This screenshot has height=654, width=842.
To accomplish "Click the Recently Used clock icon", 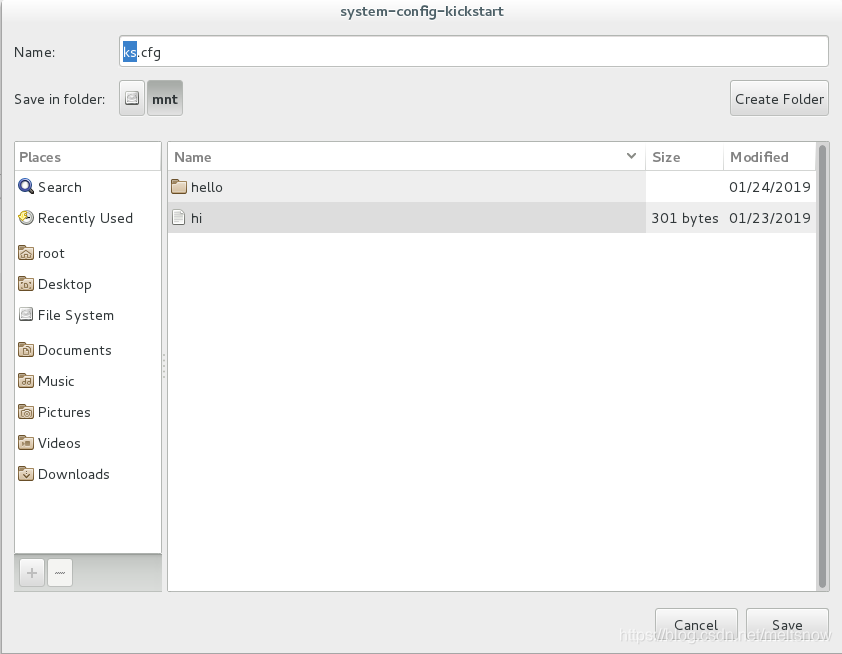I will [26, 217].
